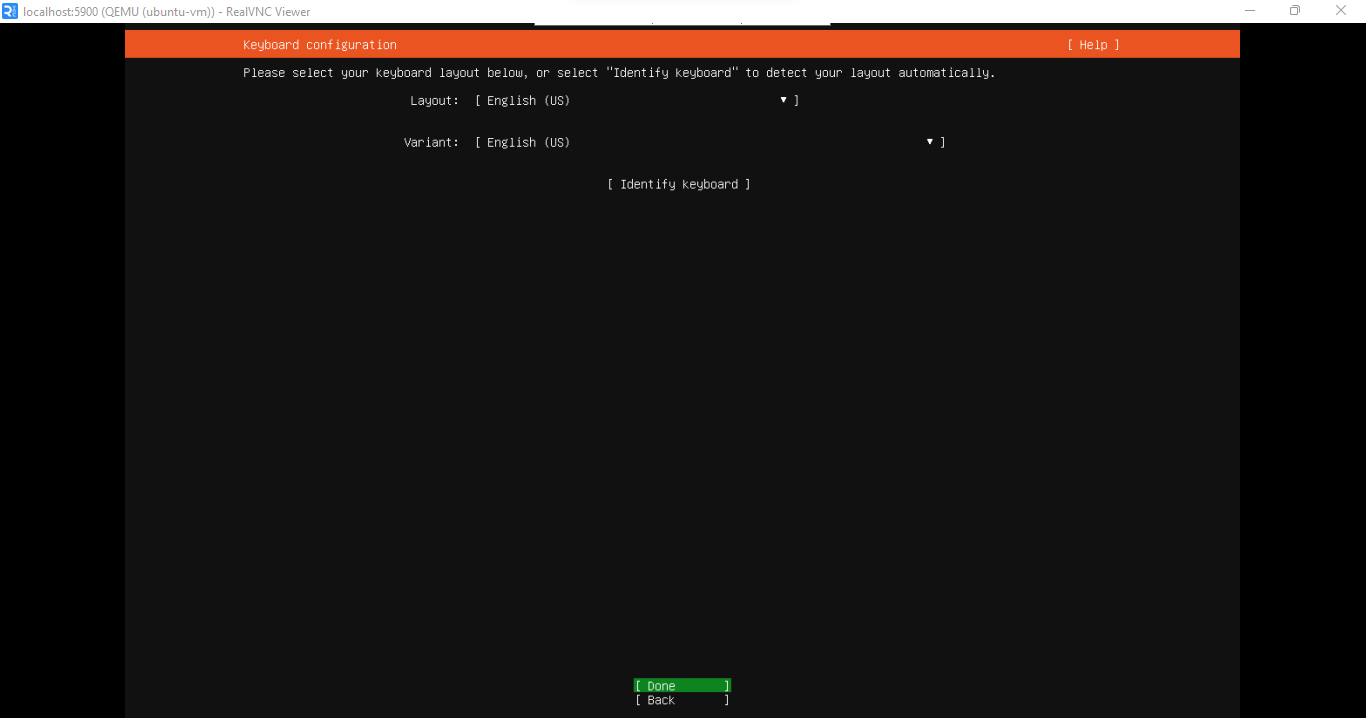Confirm with the Done button
The width and height of the screenshot is (1366, 718).
click(682, 686)
